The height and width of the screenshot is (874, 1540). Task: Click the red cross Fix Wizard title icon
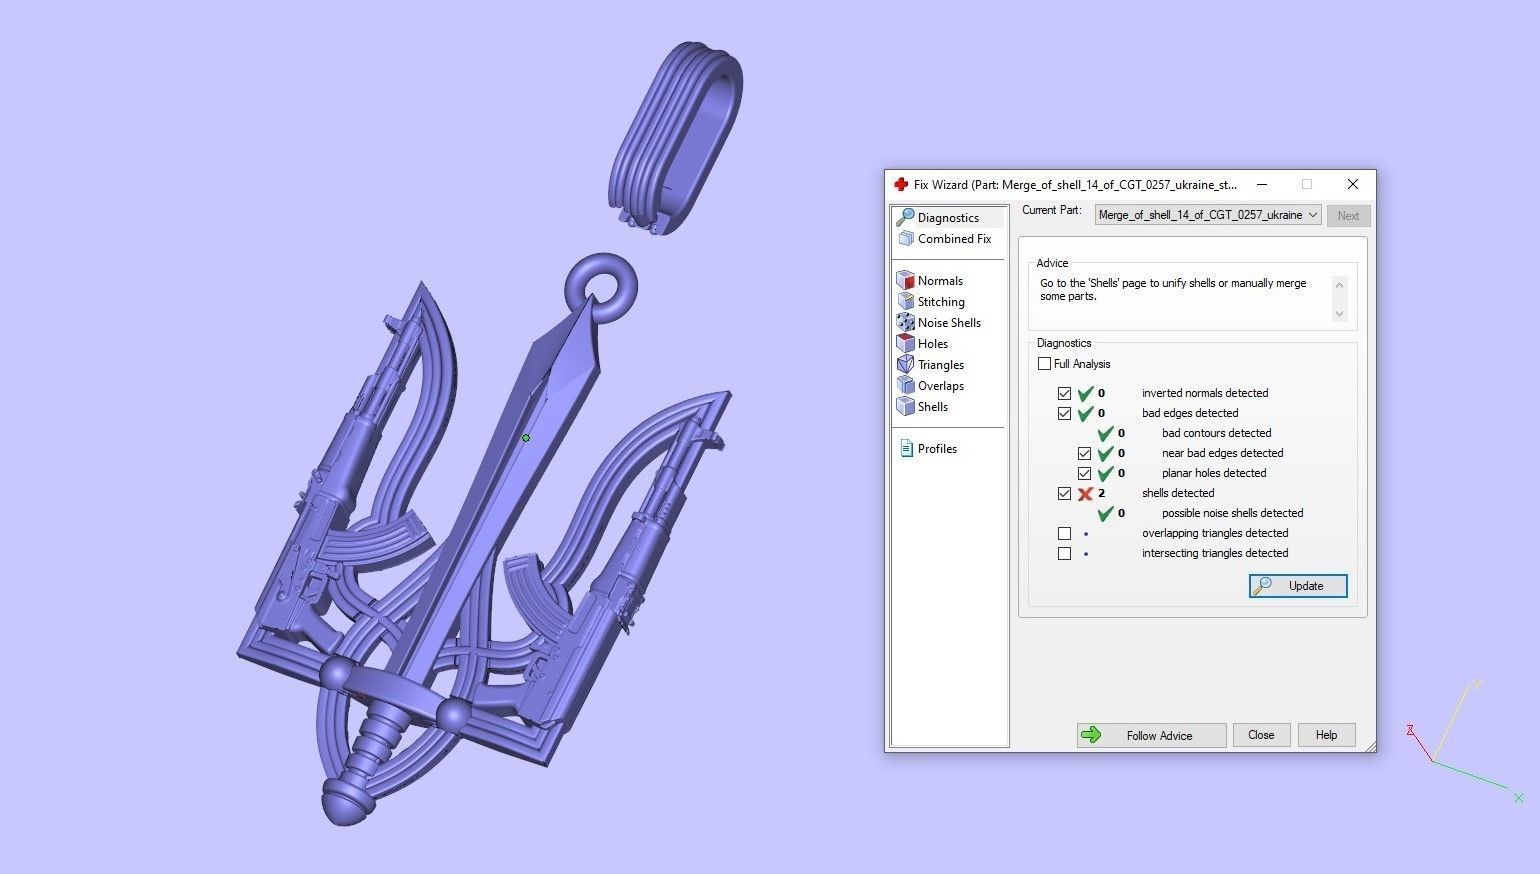tap(900, 184)
